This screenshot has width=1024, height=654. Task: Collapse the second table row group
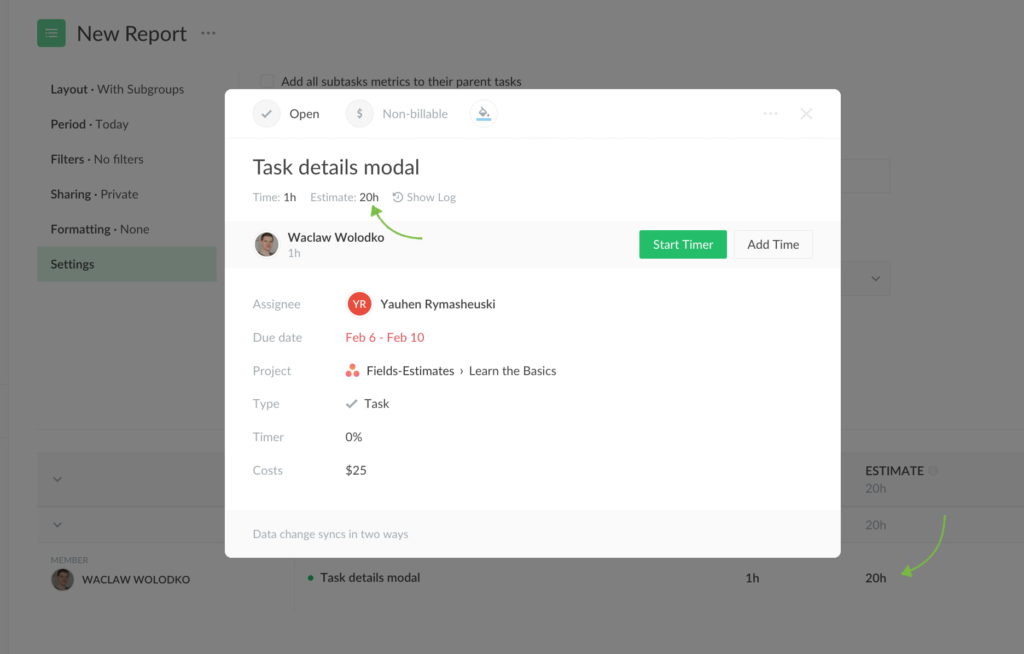click(58, 524)
